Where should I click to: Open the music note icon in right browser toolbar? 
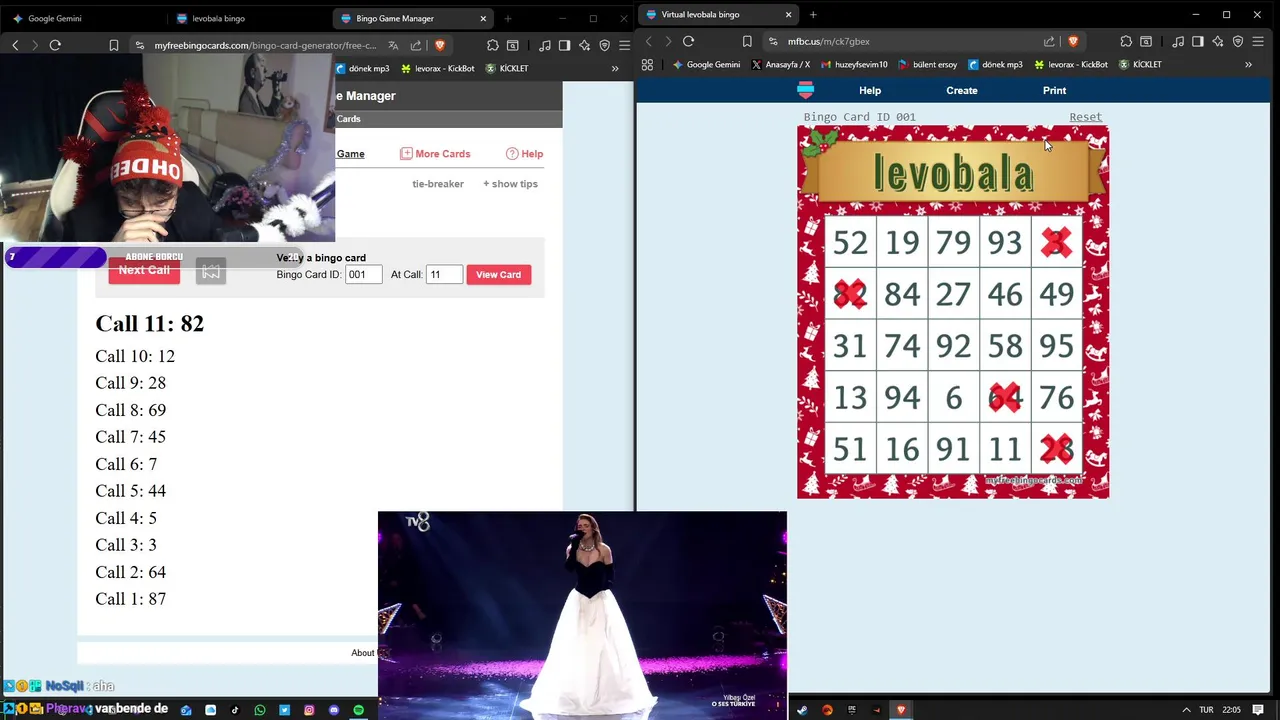[1178, 41]
